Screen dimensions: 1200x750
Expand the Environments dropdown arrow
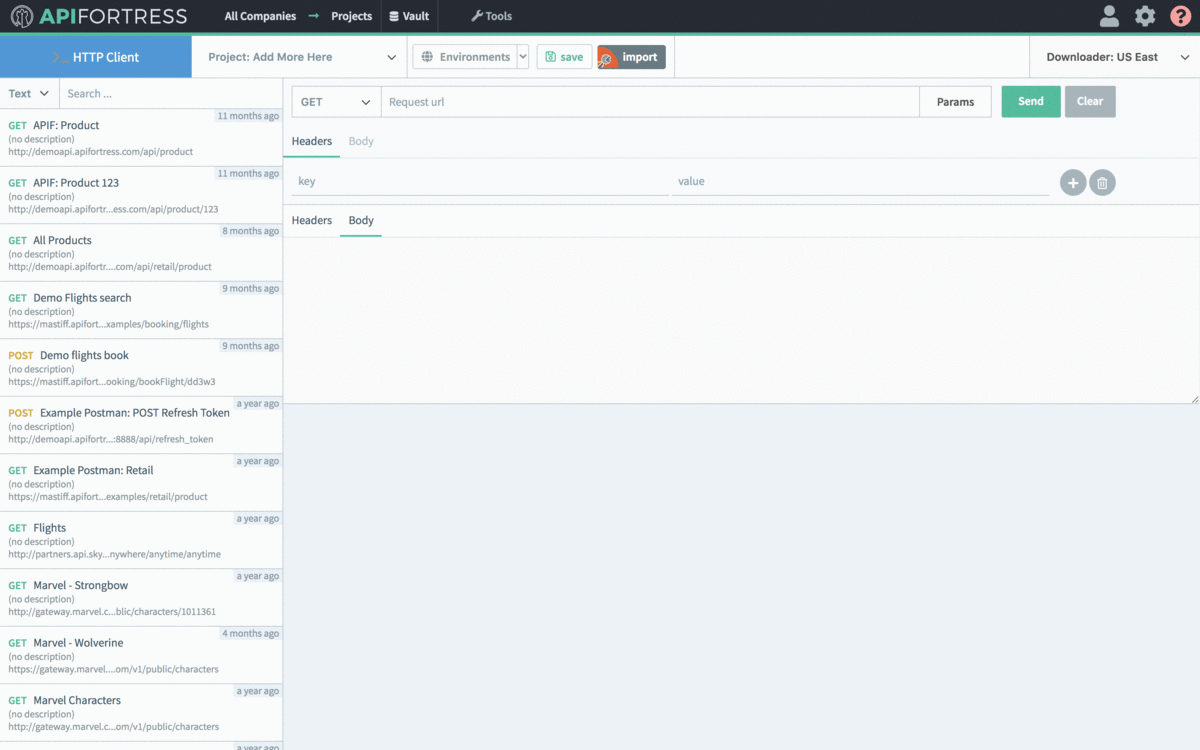coord(523,57)
